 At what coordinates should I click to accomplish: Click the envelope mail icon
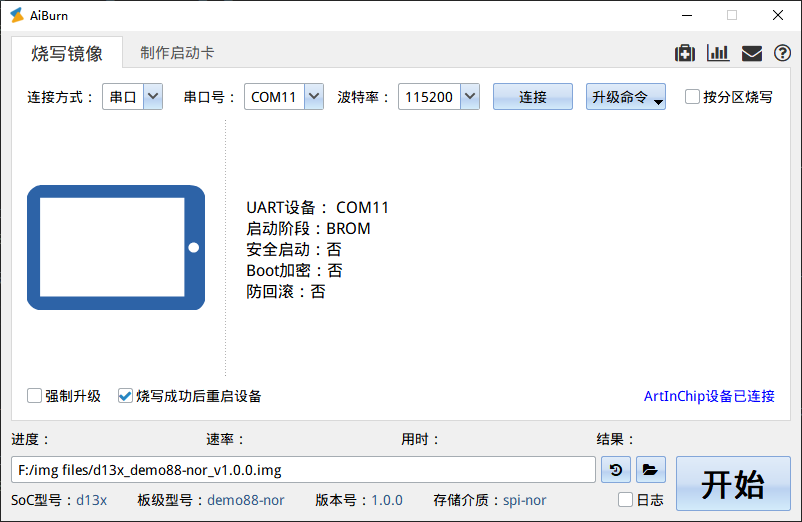(751, 54)
